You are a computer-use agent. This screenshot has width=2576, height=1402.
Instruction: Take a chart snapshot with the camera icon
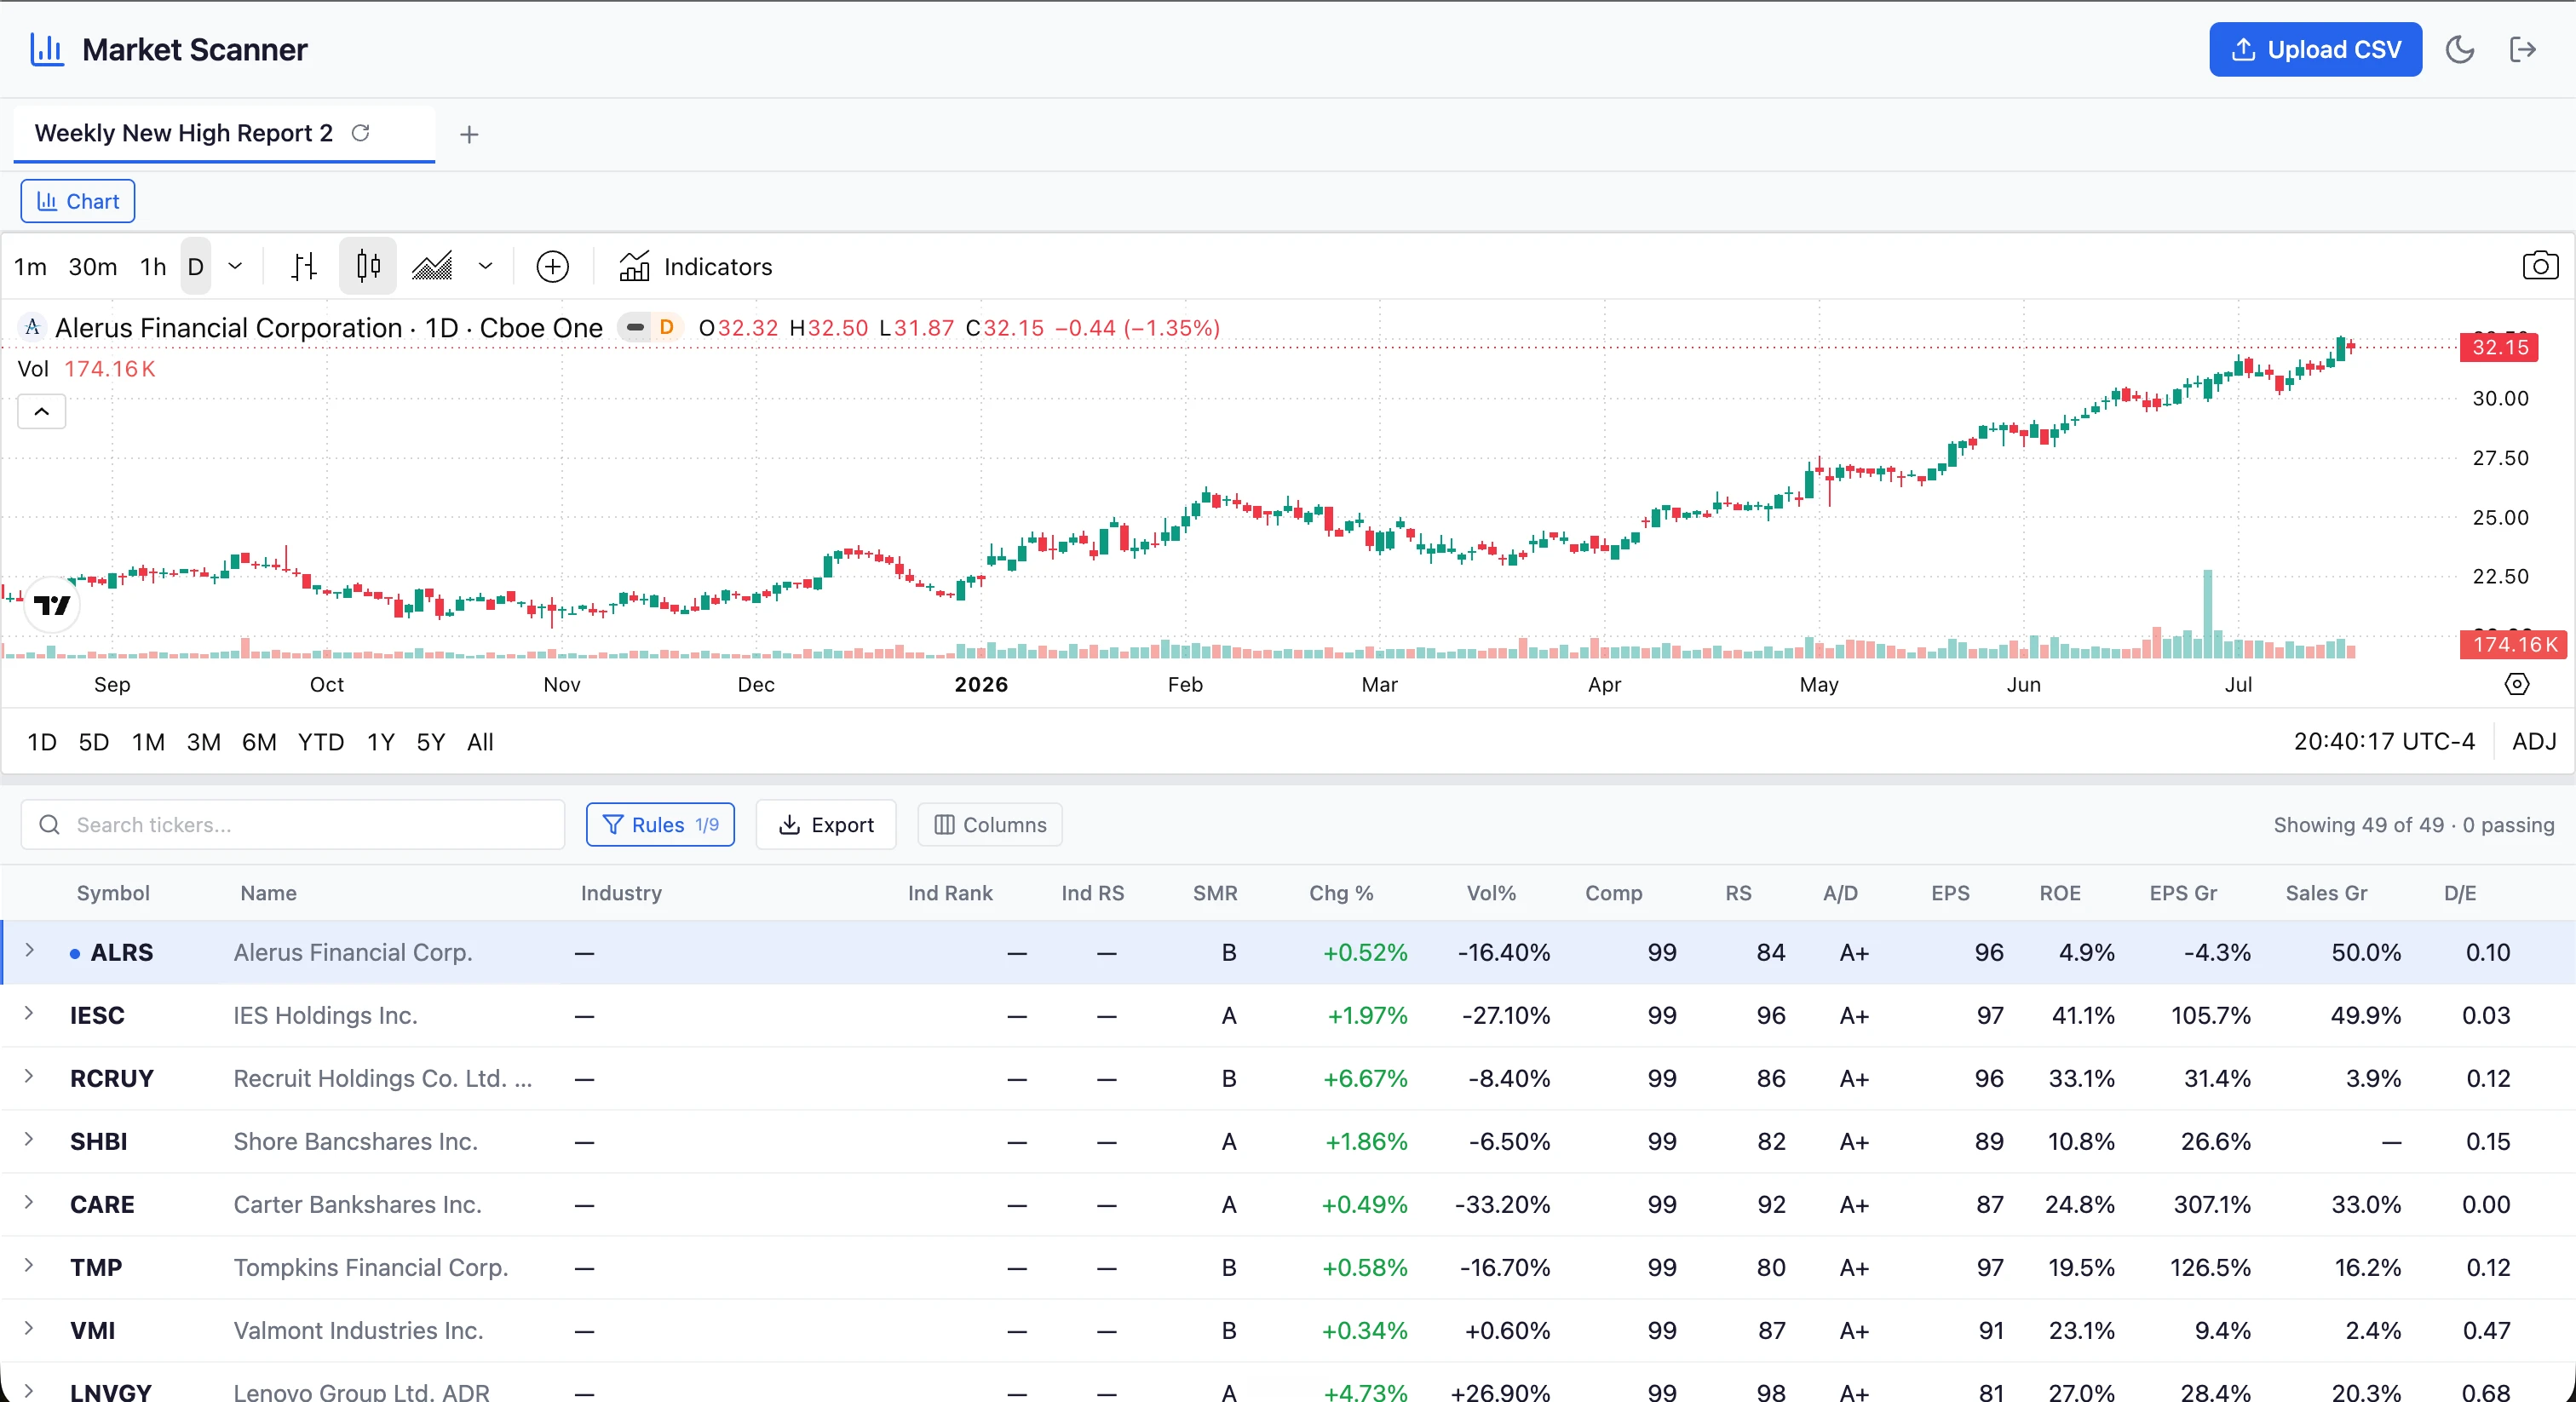2540,266
